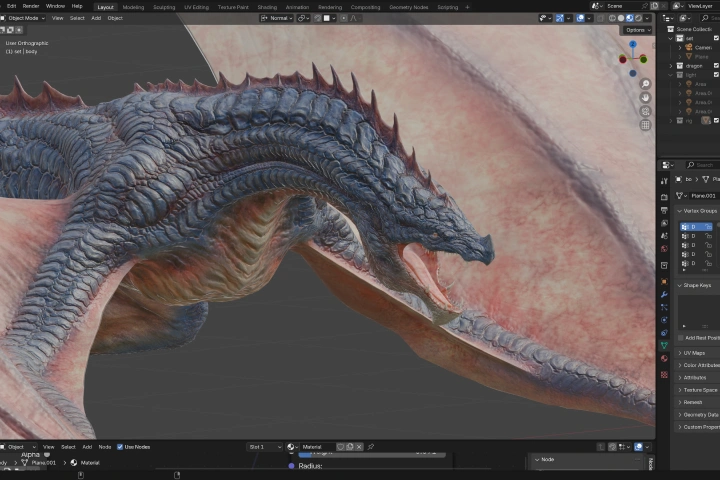Open the Normal transform orientation dropdown

(277, 18)
